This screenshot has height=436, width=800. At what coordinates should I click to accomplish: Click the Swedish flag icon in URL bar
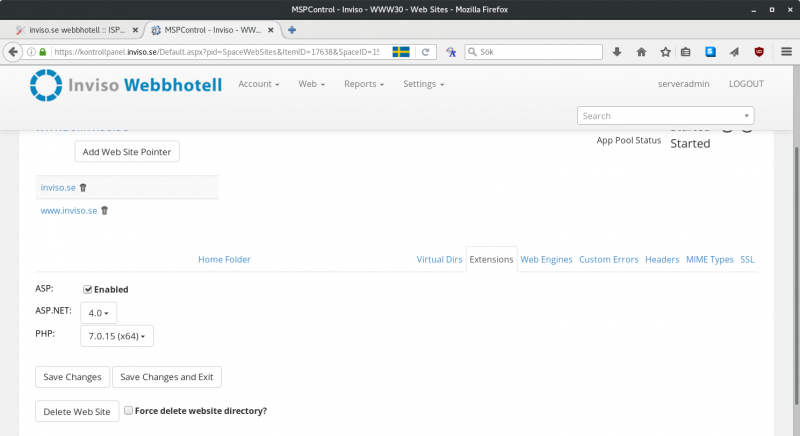click(401, 52)
